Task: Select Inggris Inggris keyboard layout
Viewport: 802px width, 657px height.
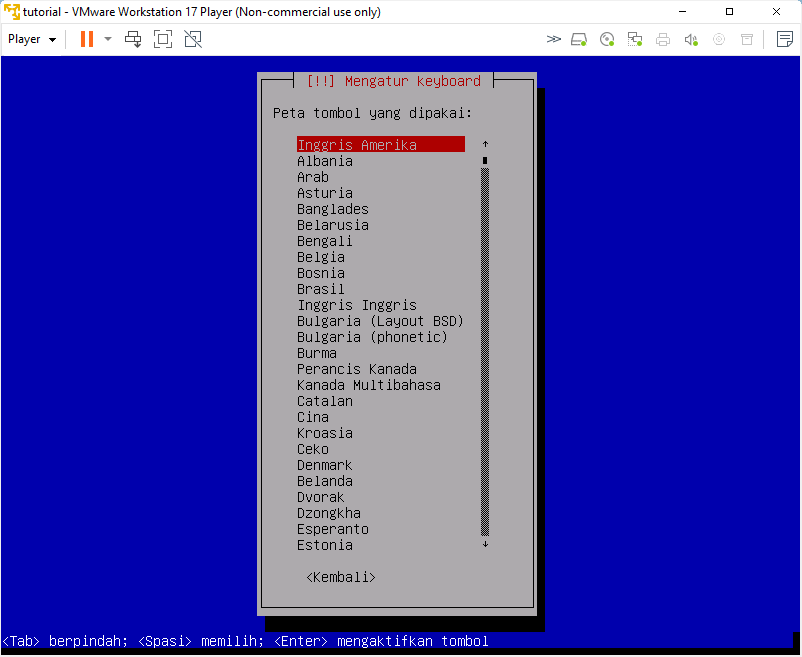Action: (357, 305)
